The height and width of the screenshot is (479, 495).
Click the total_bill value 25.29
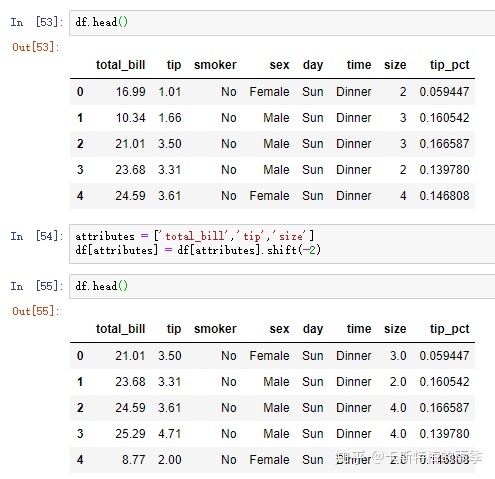[x=131, y=434]
